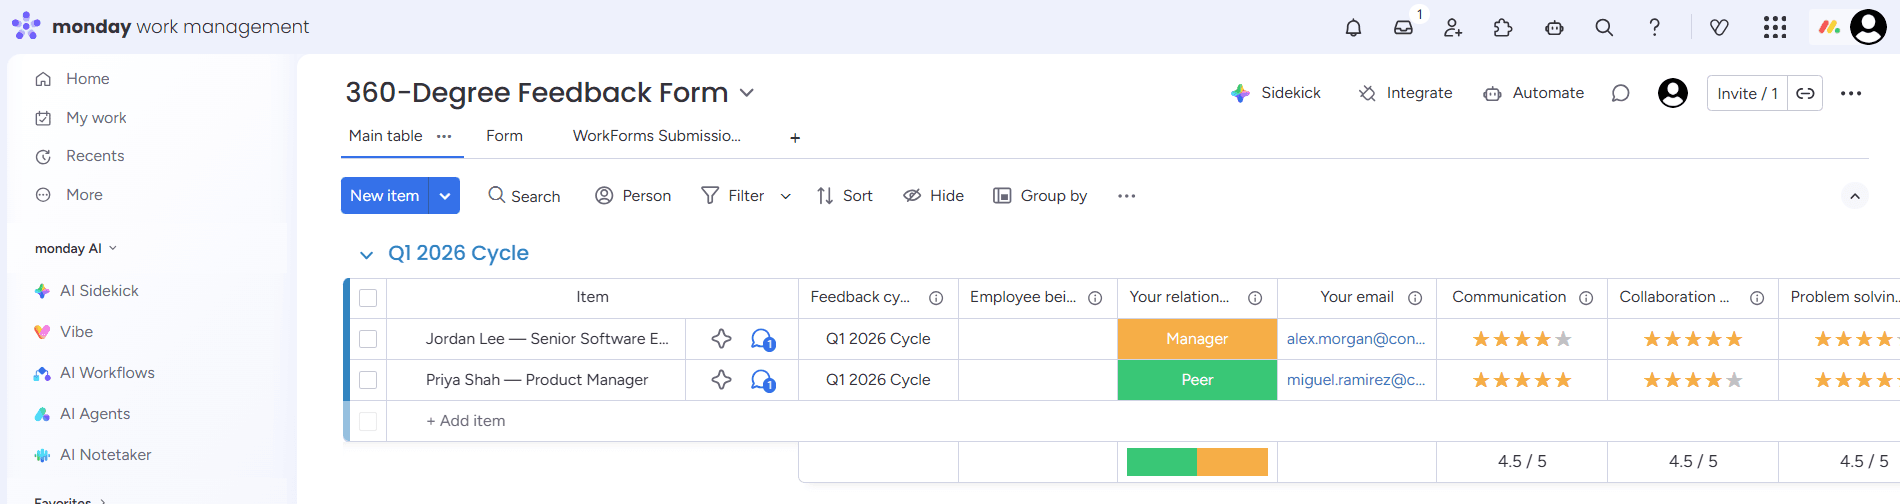
Task: Click the Automate button
Action: (x=1535, y=93)
